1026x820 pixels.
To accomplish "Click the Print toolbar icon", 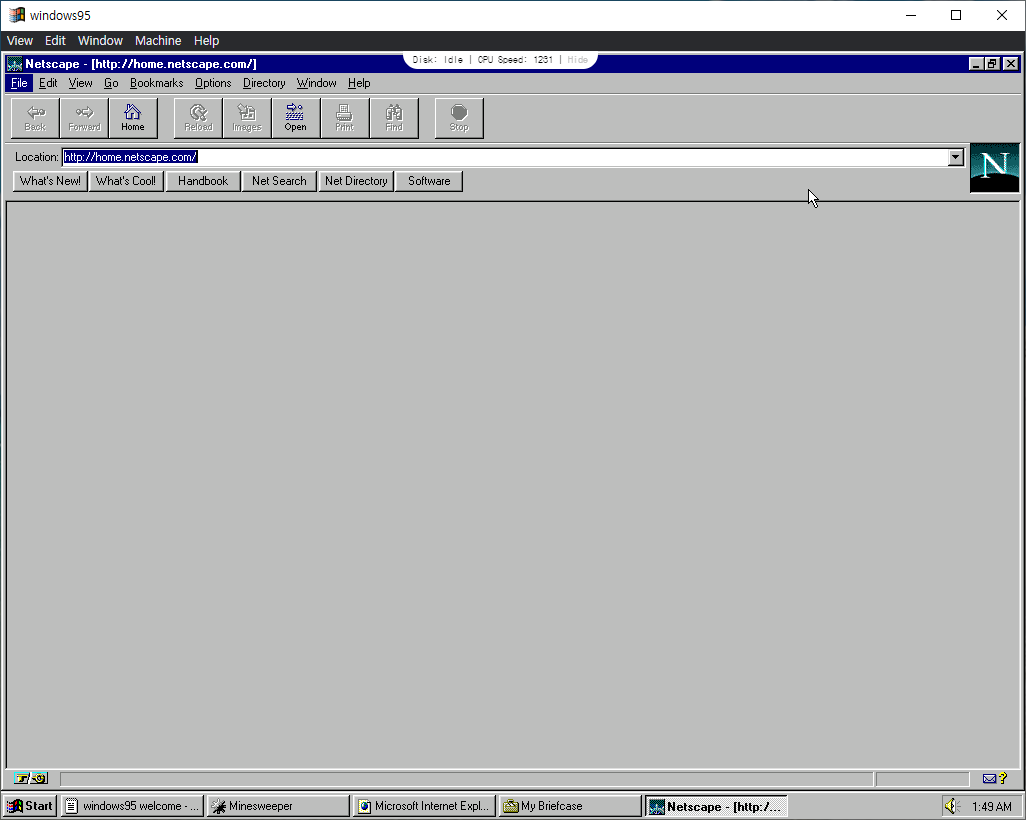I will click(x=345, y=118).
